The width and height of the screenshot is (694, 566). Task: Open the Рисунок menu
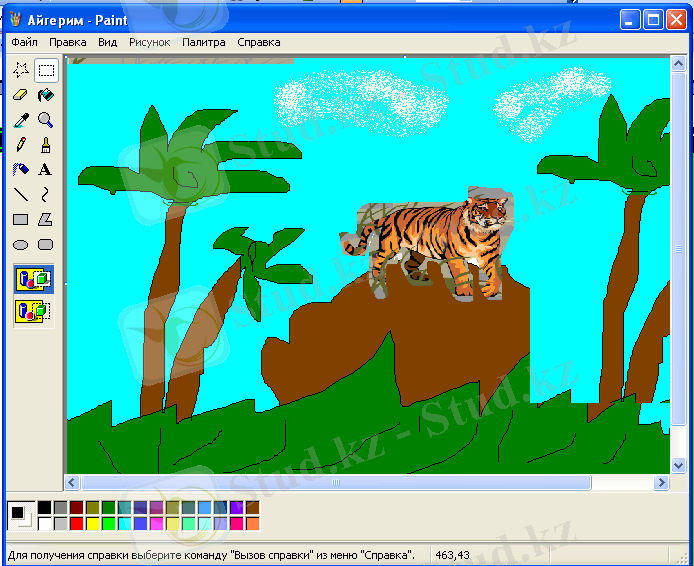(149, 42)
